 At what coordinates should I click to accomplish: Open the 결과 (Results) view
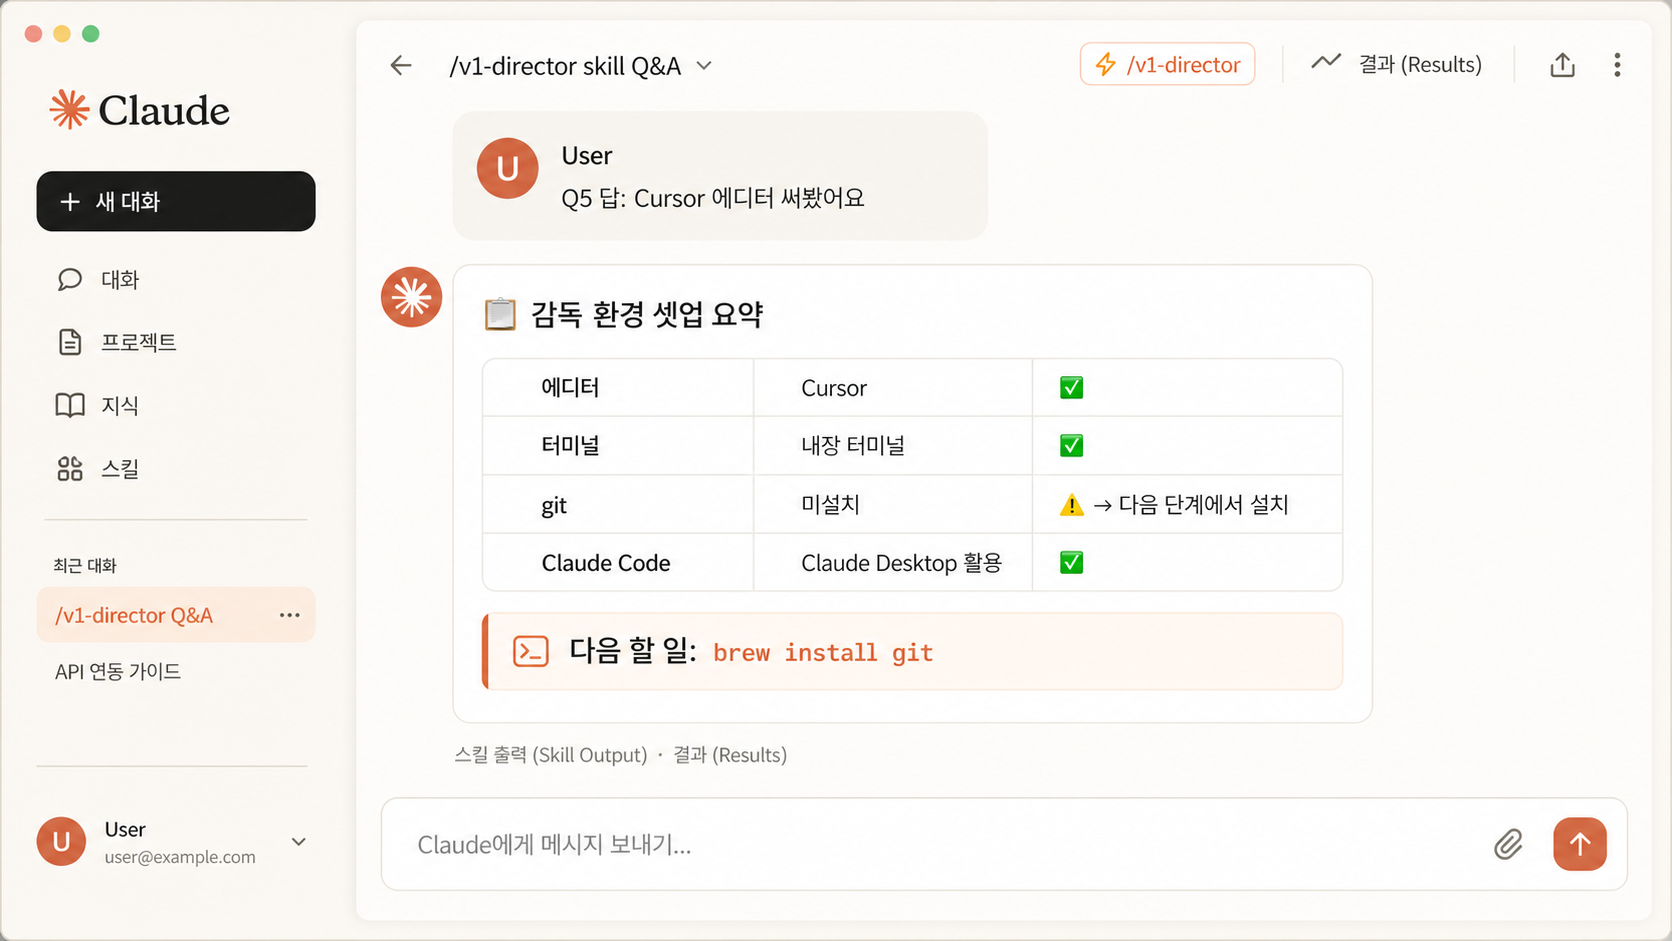click(1397, 65)
